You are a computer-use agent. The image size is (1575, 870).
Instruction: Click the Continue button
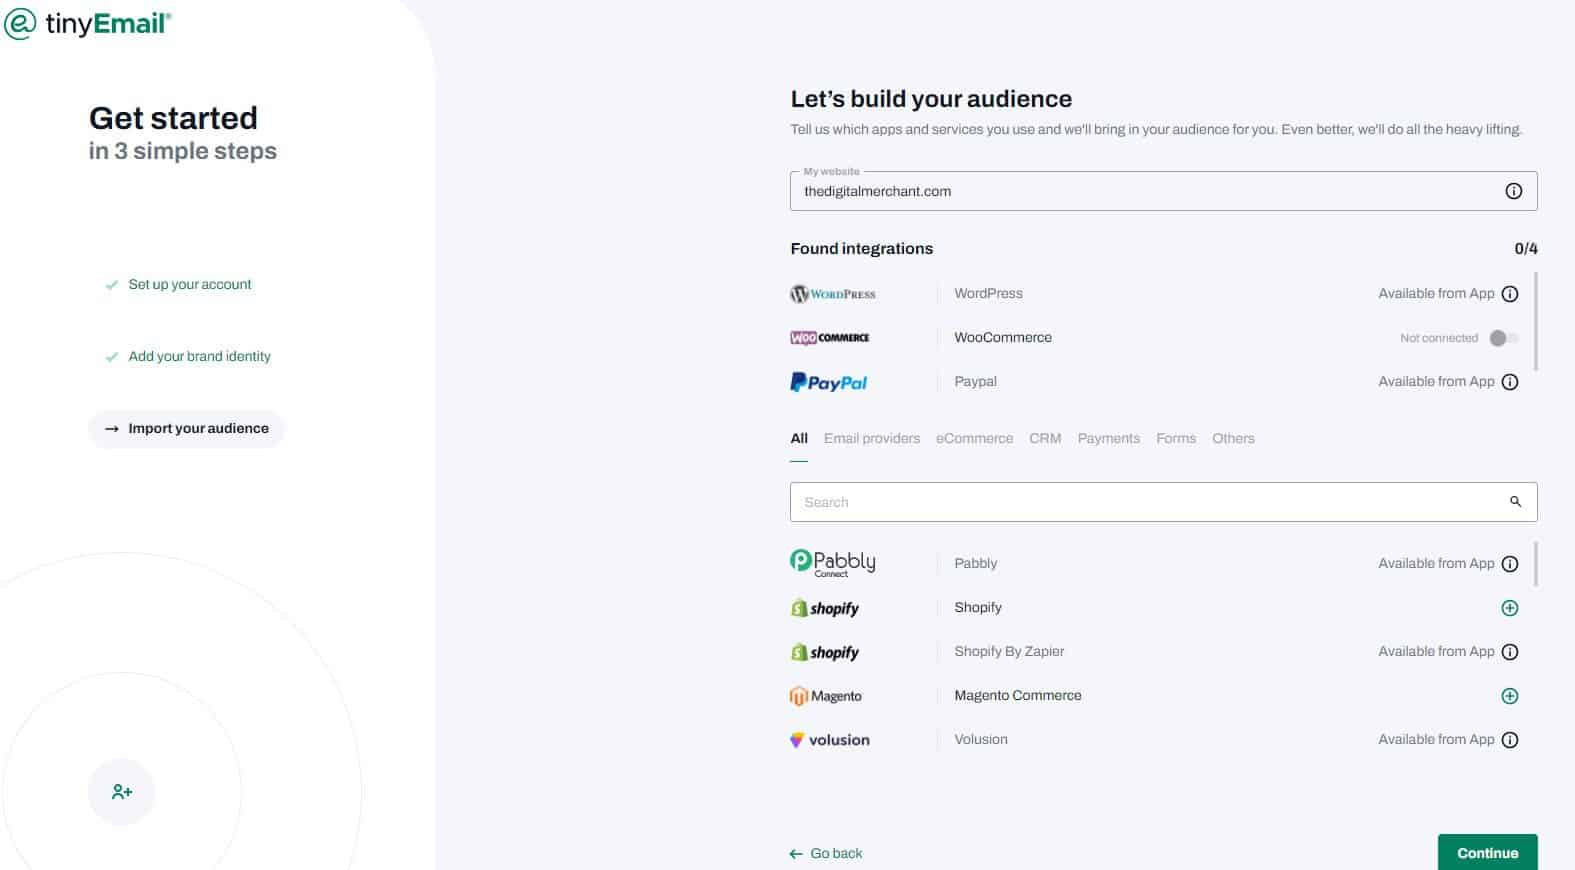tap(1487, 852)
